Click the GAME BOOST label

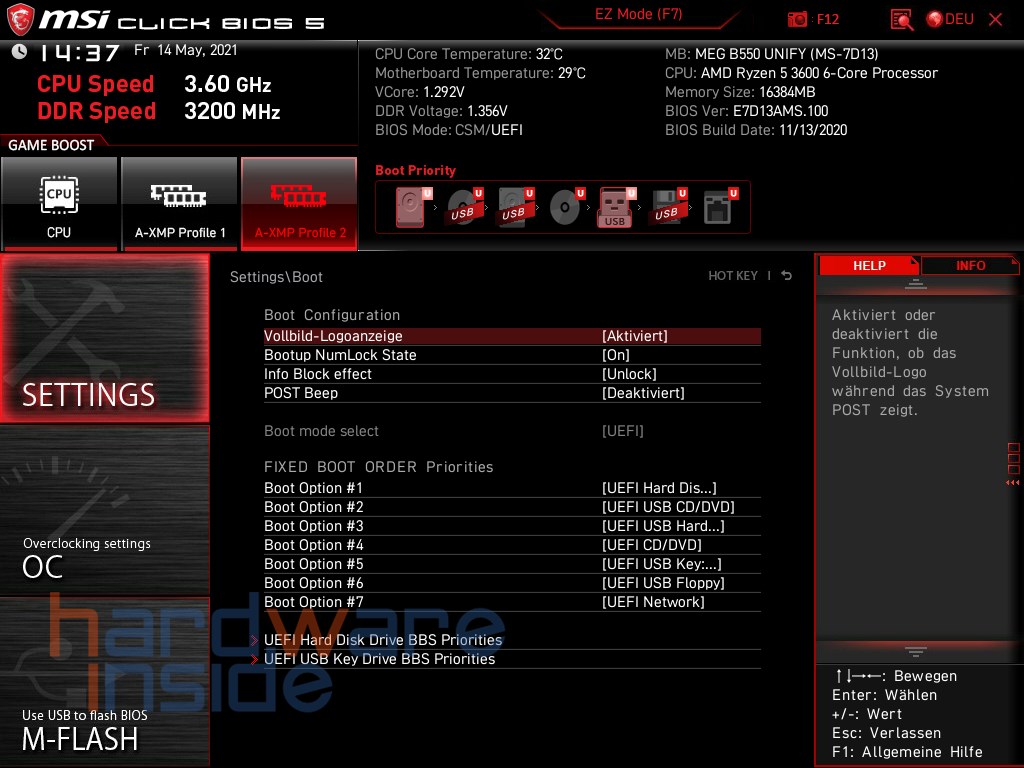51,145
